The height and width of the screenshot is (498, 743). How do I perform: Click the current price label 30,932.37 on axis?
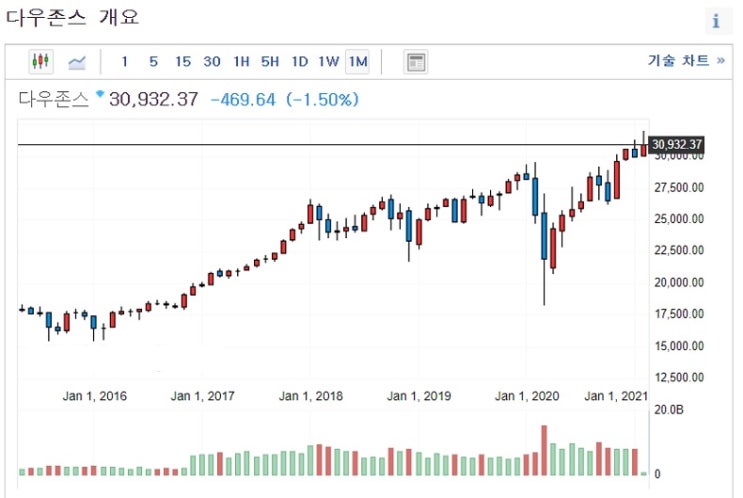click(677, 145)
